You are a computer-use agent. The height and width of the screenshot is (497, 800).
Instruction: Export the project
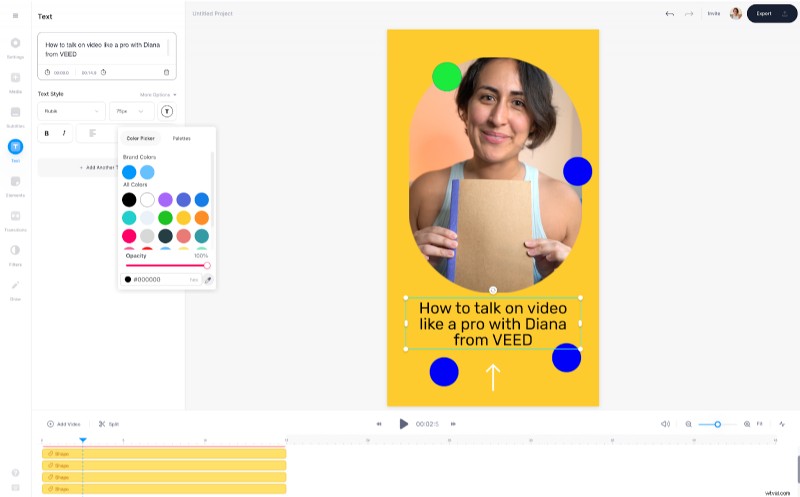772,14
